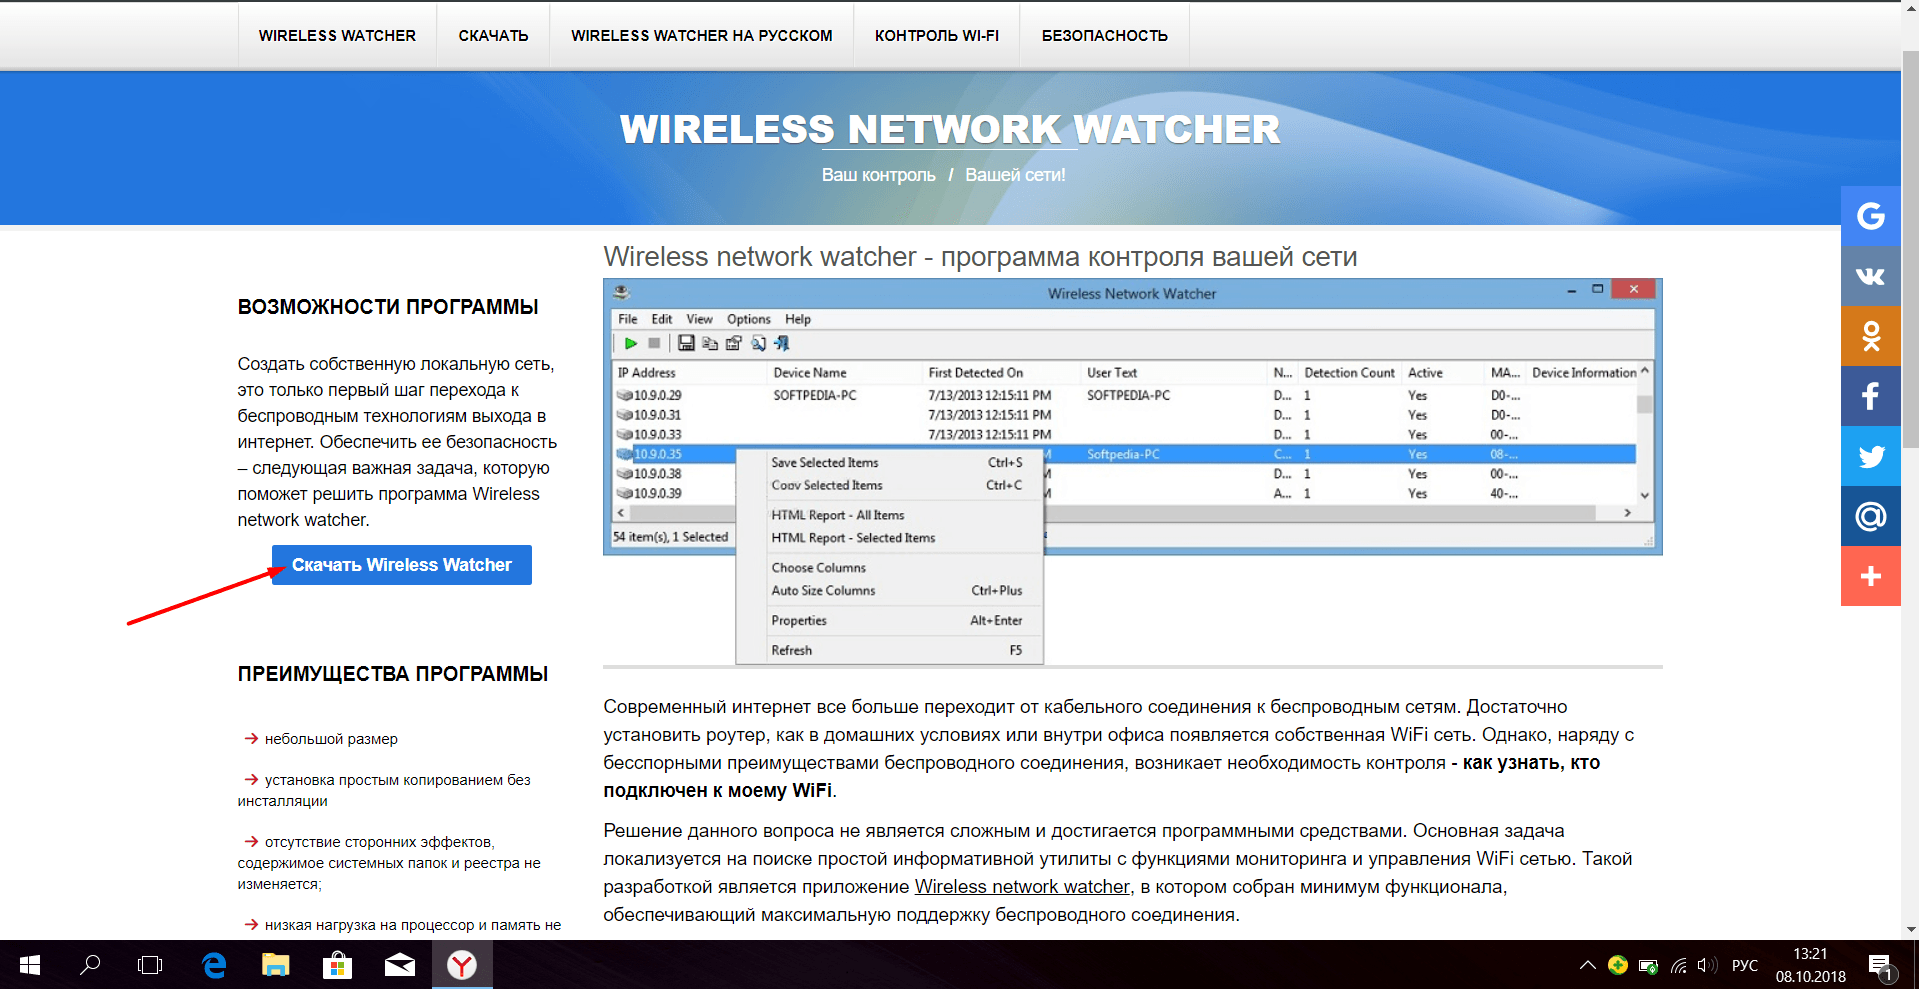Open Windows taskbar search
The width and height of the screenshot is (1919, 989).
(90, 965)
